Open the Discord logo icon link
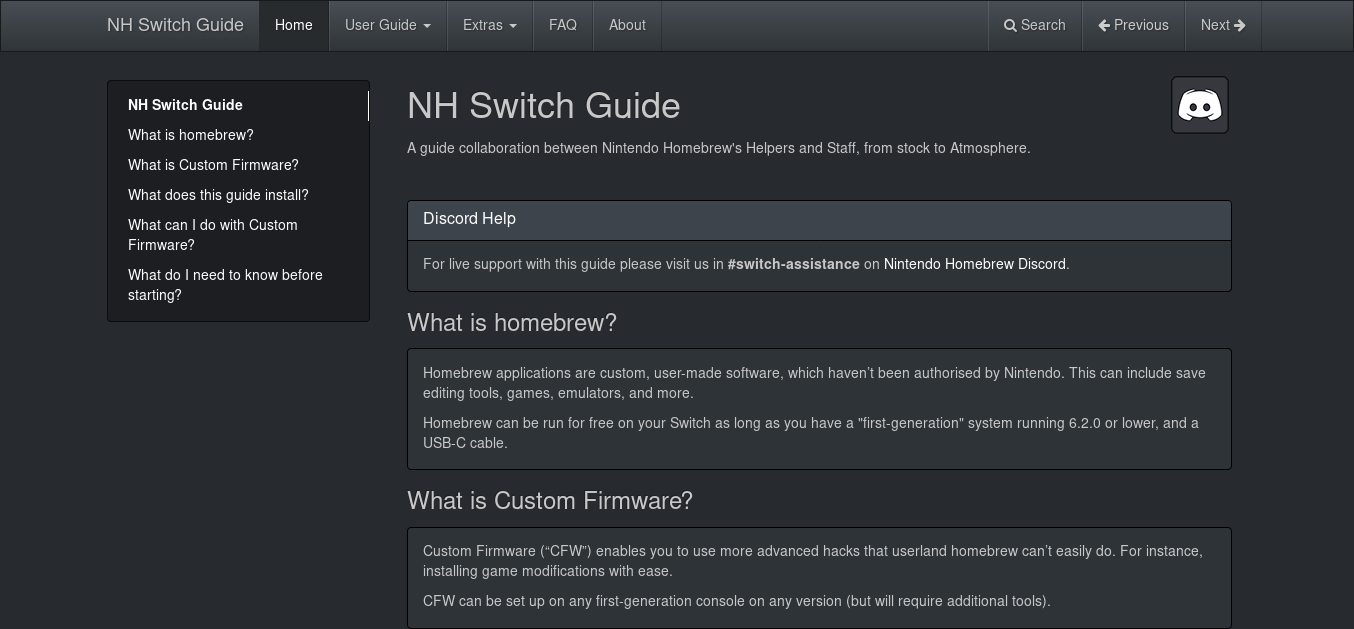Image resolution: width=1354 pixels, height=629 pixels. [x=1200, y=105]
